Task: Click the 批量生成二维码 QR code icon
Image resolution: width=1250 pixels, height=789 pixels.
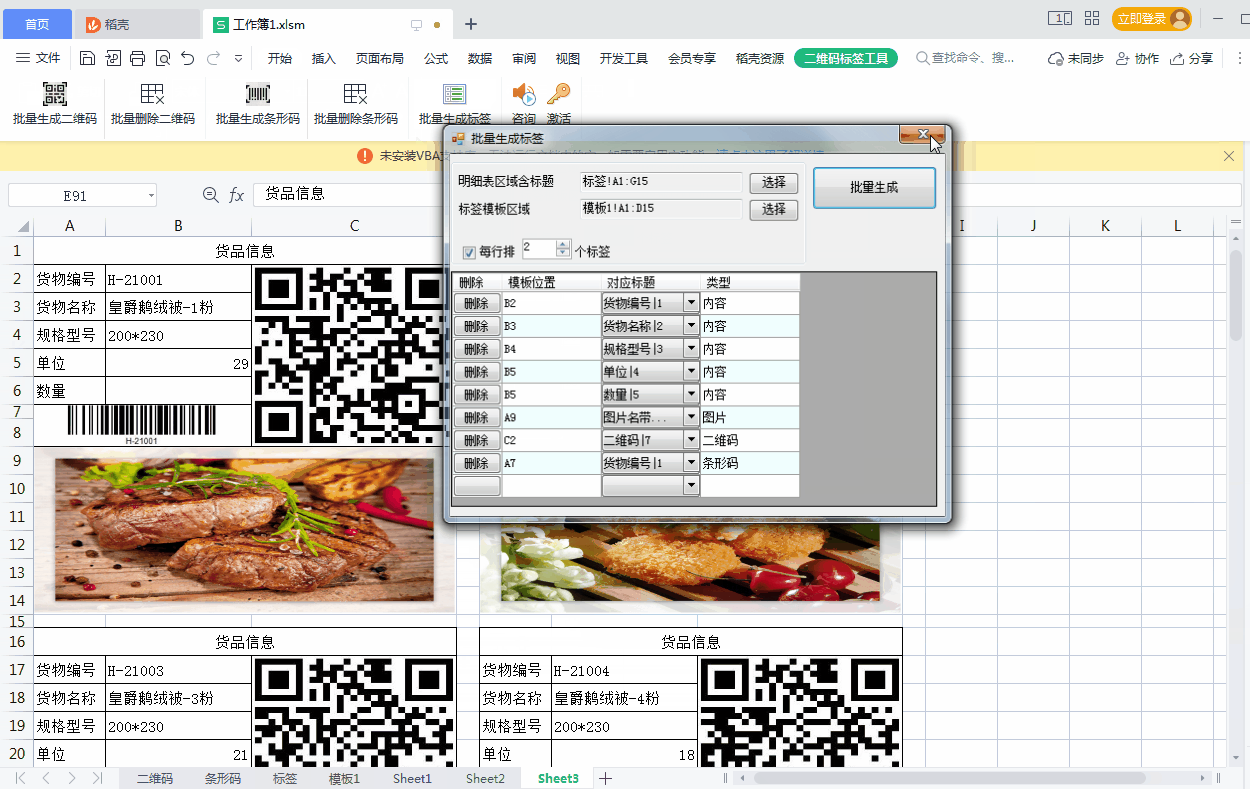Action: pos(55,95)
